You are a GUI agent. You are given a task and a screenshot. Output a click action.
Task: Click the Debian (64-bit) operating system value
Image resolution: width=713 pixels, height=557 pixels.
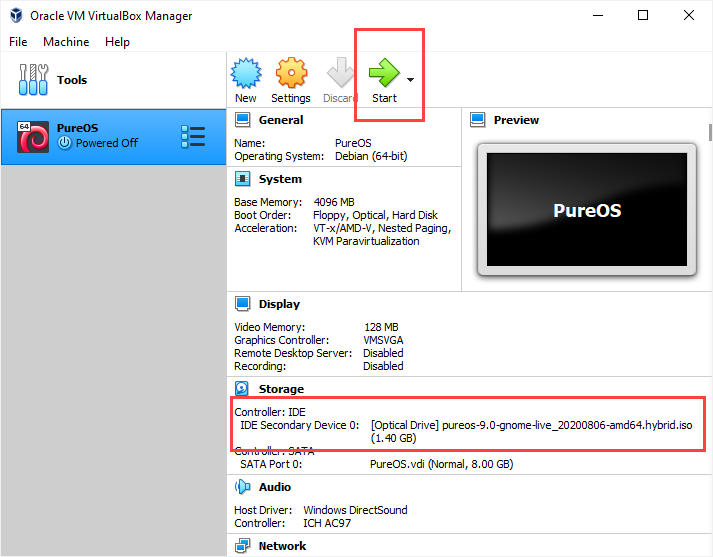(371, 156)
